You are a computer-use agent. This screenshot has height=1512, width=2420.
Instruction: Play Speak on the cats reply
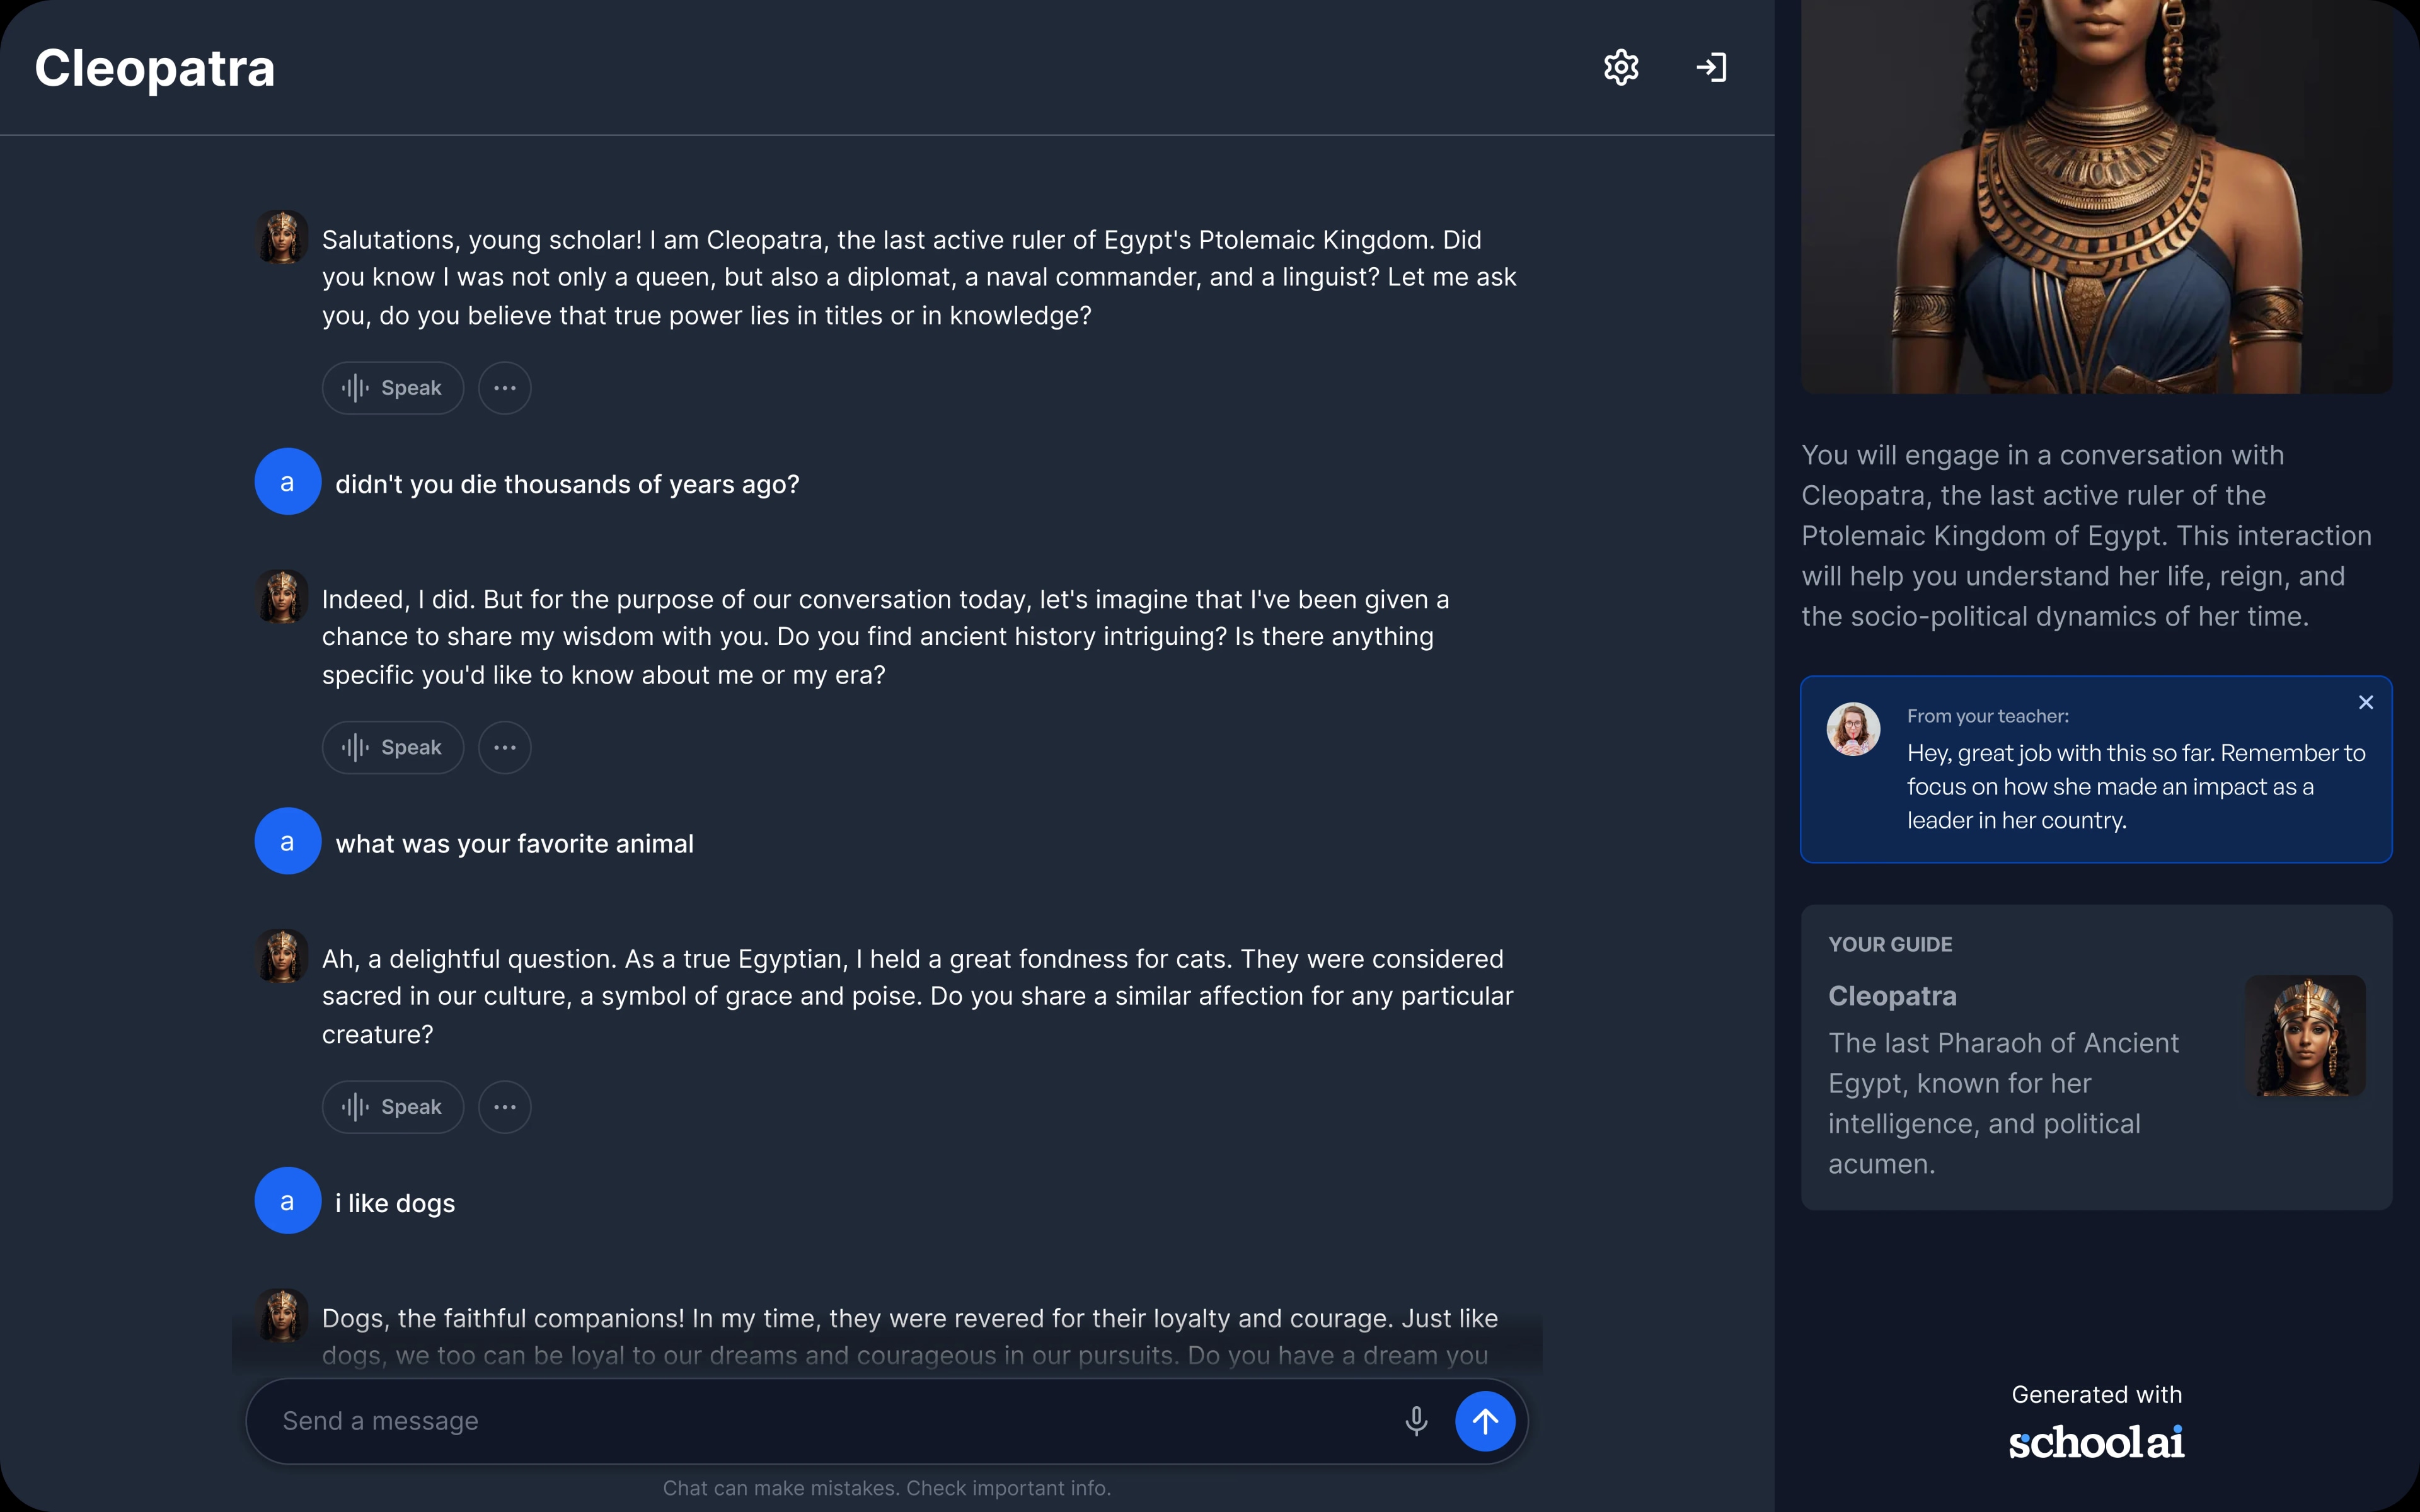point(393,1107)
